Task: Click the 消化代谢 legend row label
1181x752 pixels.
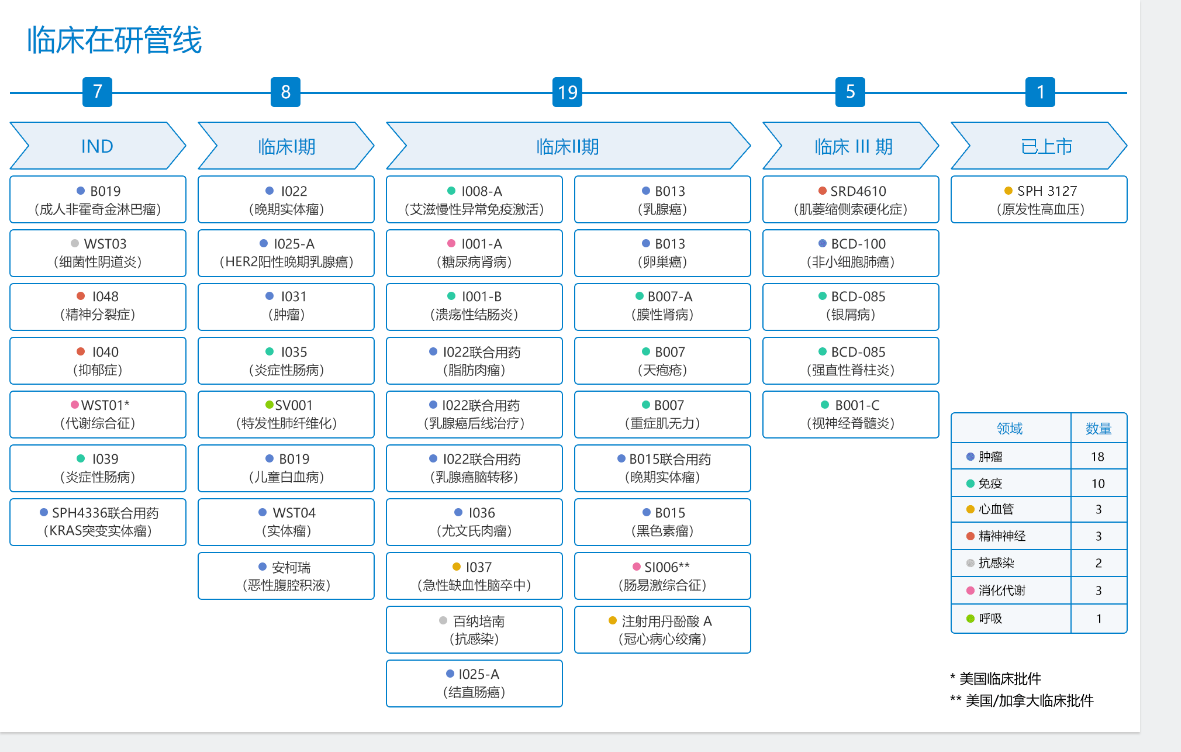Action: 1002,591
